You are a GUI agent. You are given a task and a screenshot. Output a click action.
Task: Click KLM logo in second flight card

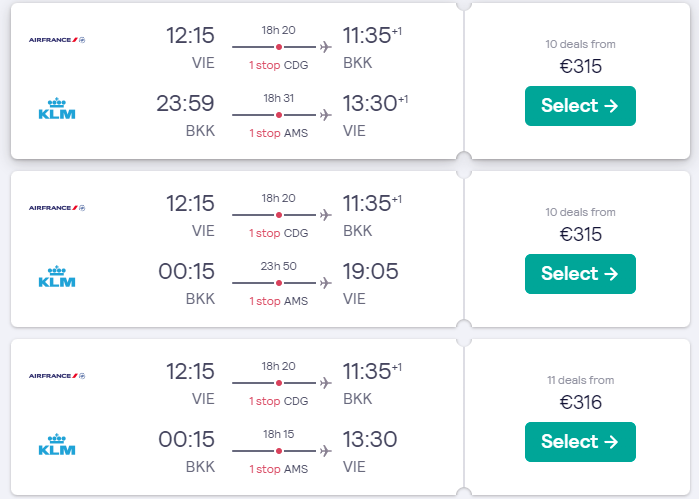click(57, 276)
